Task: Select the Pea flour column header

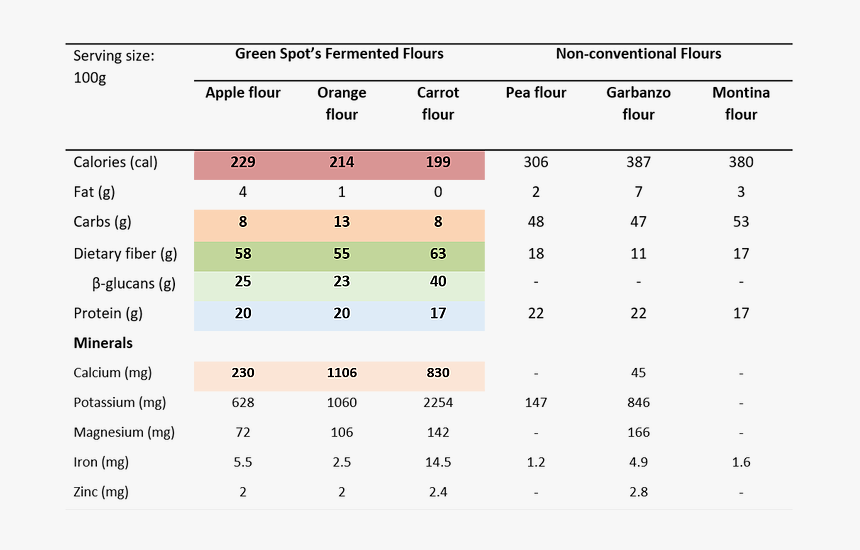Action: tap(536, 93)
